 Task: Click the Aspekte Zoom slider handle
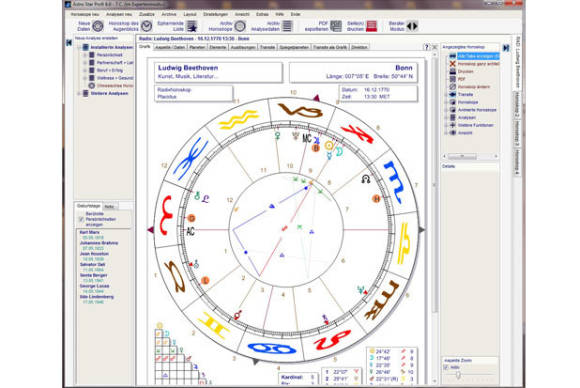[x=458, y=375]
